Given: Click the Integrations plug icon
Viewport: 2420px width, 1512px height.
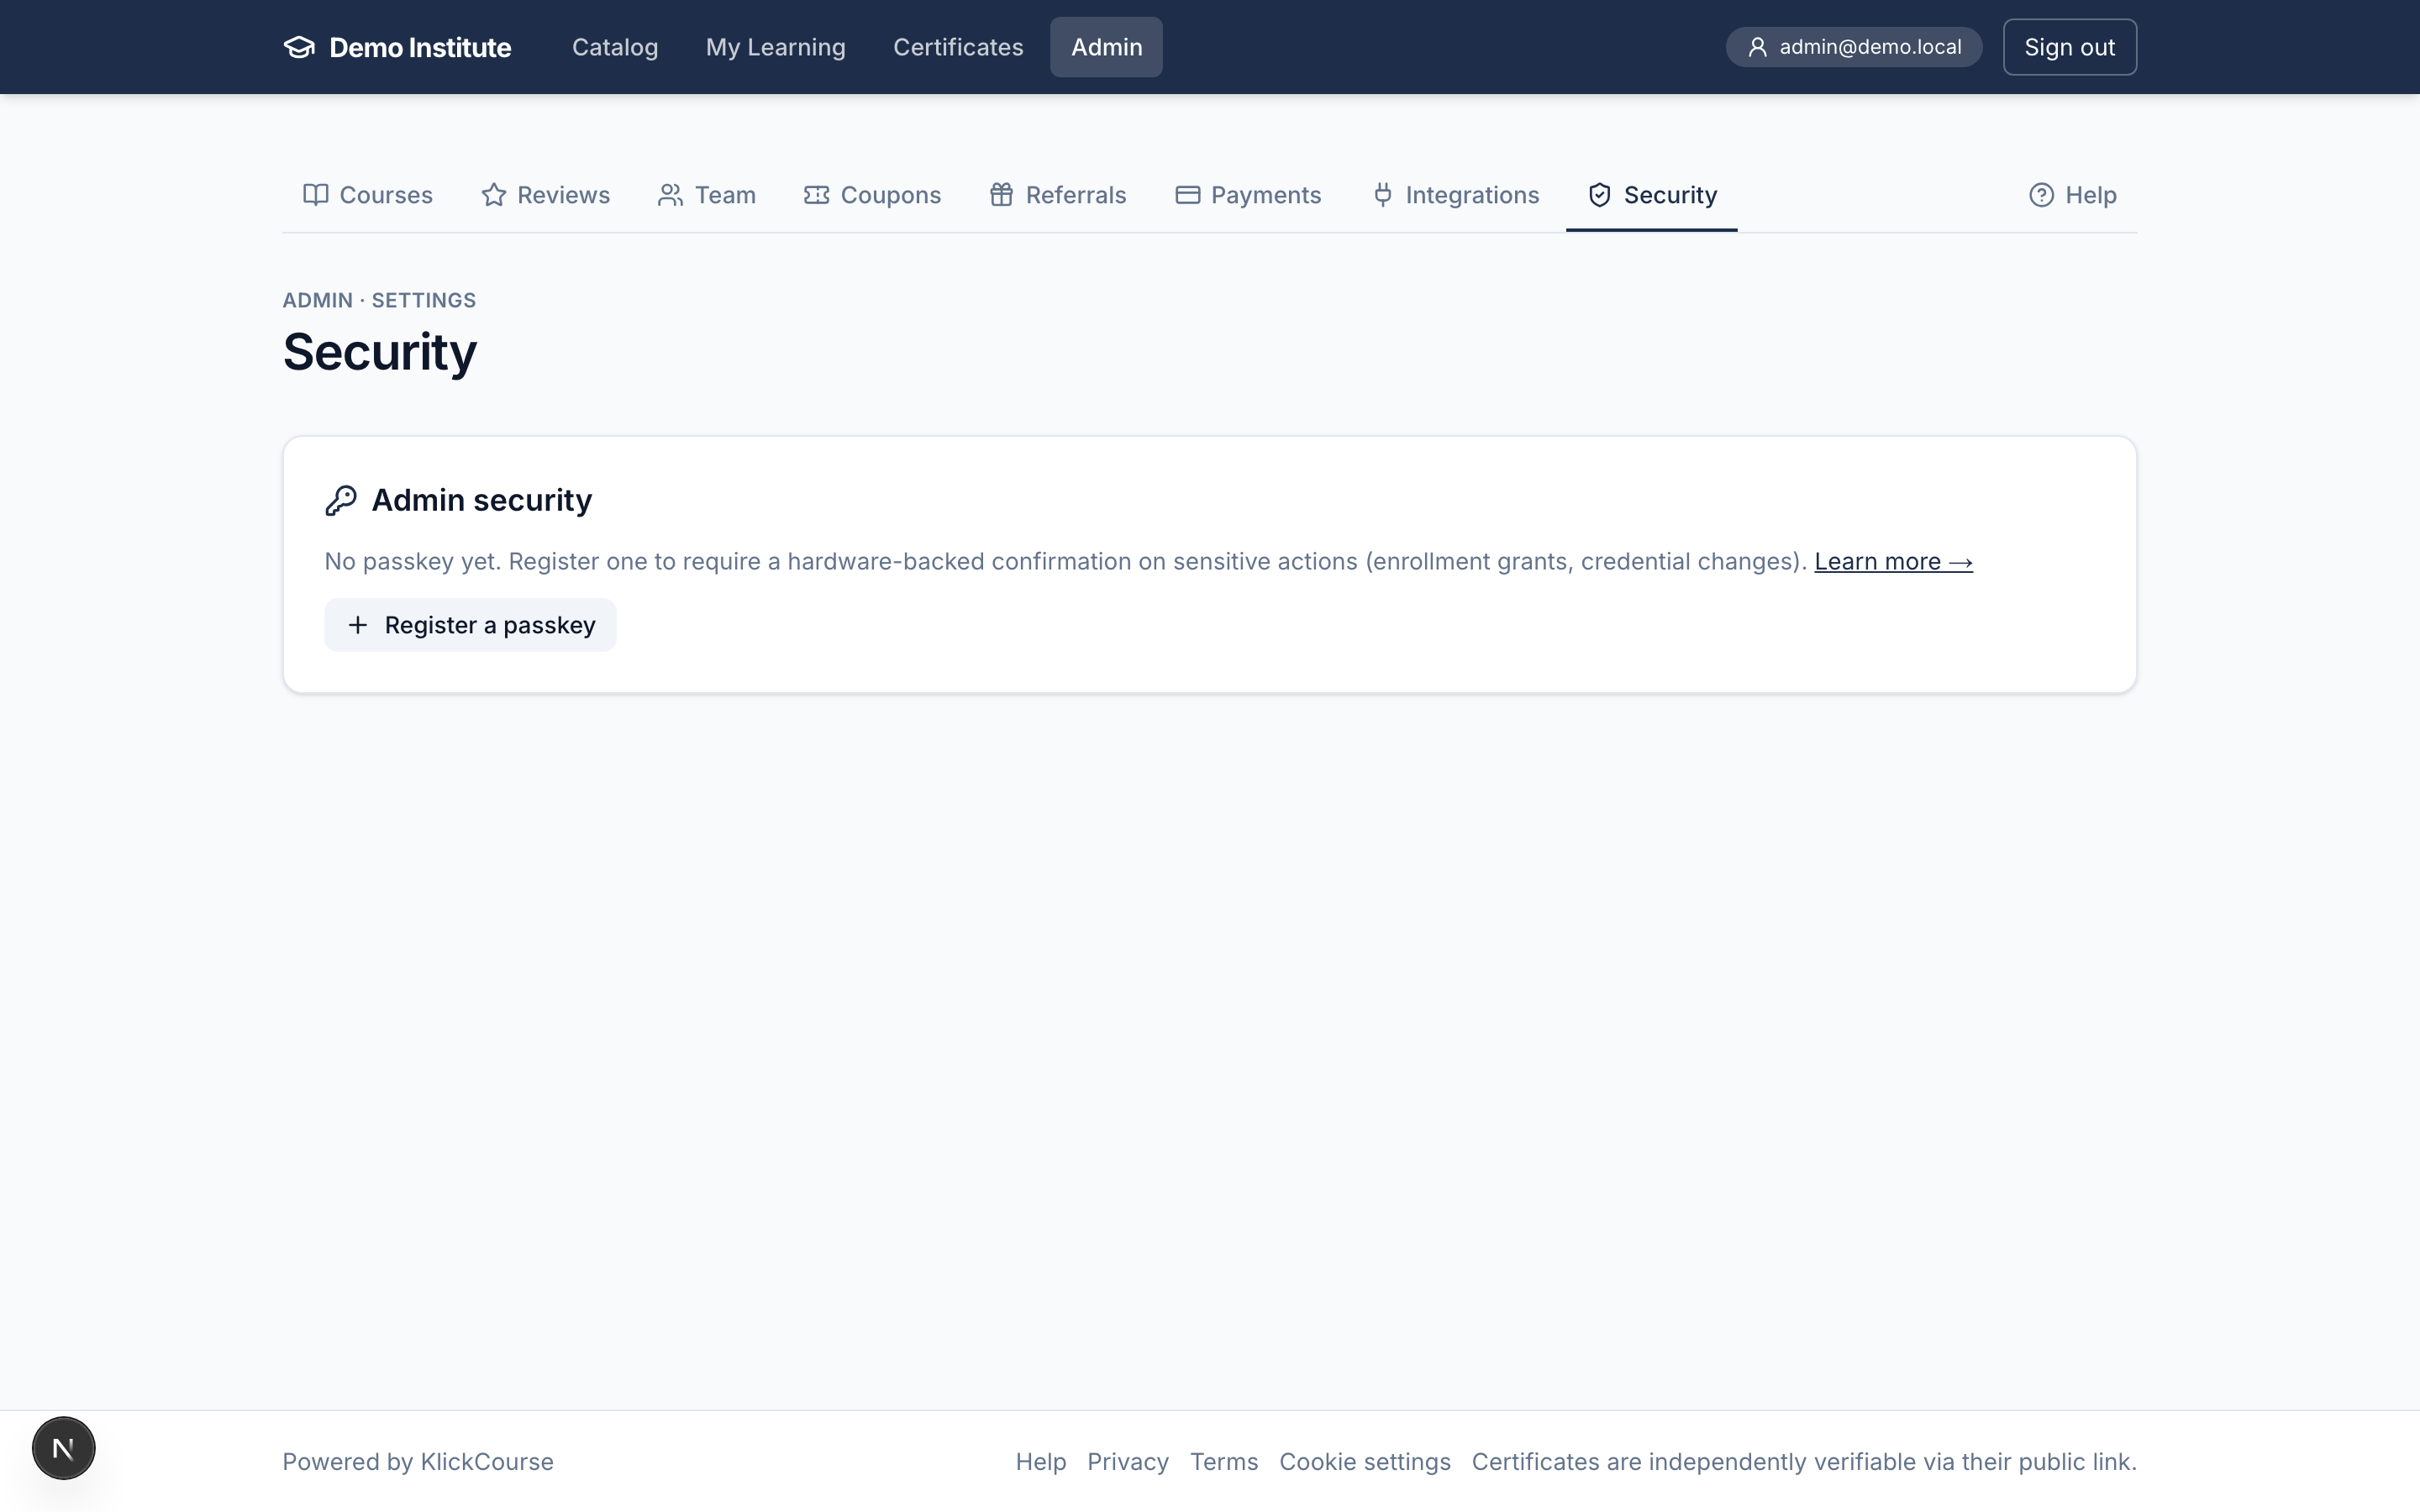Looking at the screenshot, I should 1383,195.
